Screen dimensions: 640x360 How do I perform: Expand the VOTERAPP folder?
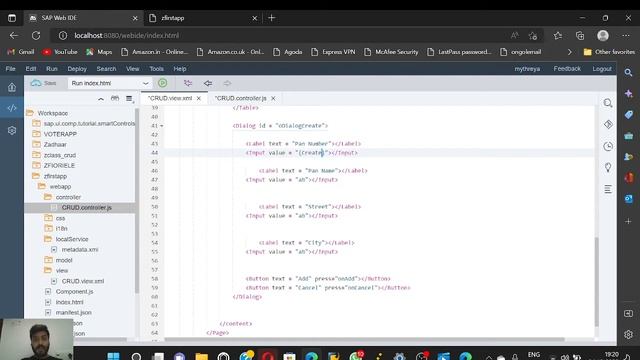[x=36, y=134]
